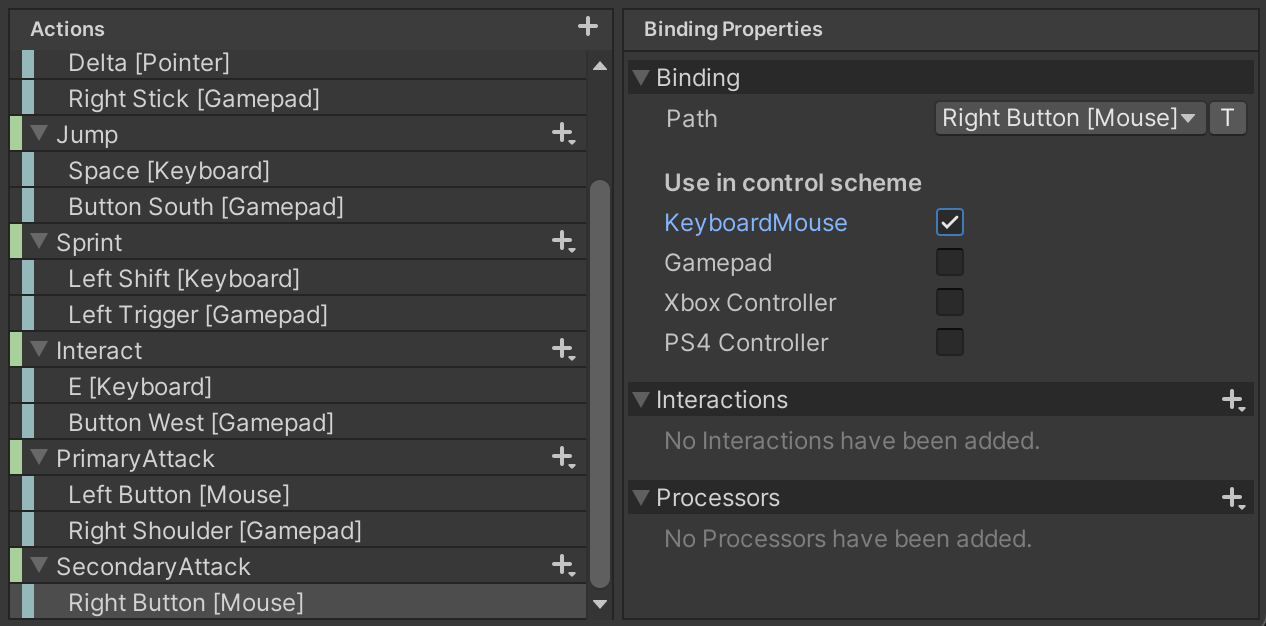Add a binding to the SecondaryAttack action
The image size is (1266, 626).
coord(564,566)
